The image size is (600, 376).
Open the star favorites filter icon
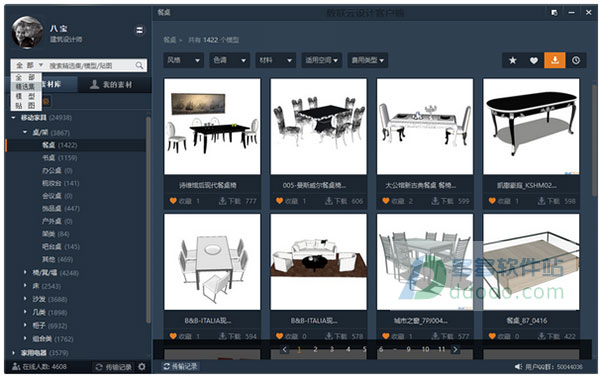(x=513, y=60)
